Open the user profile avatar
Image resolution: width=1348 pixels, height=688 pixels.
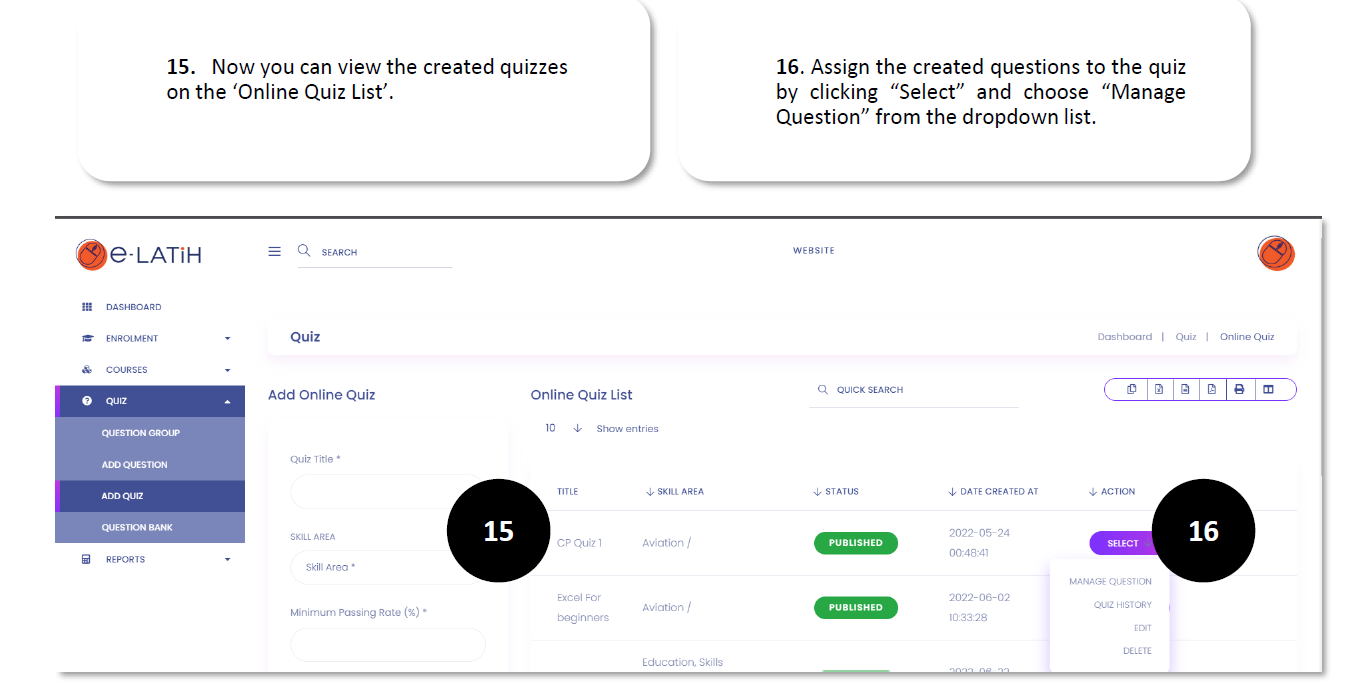coord(1276,253)
